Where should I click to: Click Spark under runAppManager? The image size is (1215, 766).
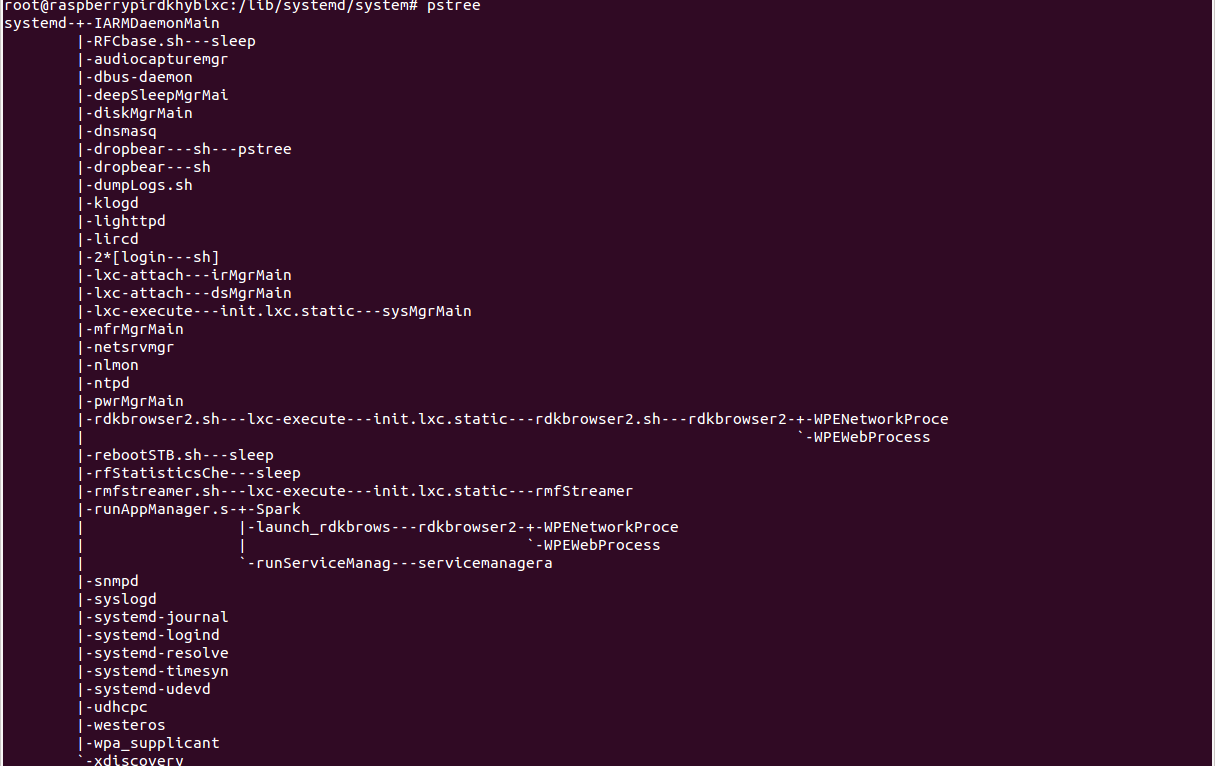[x=278, y=509]
